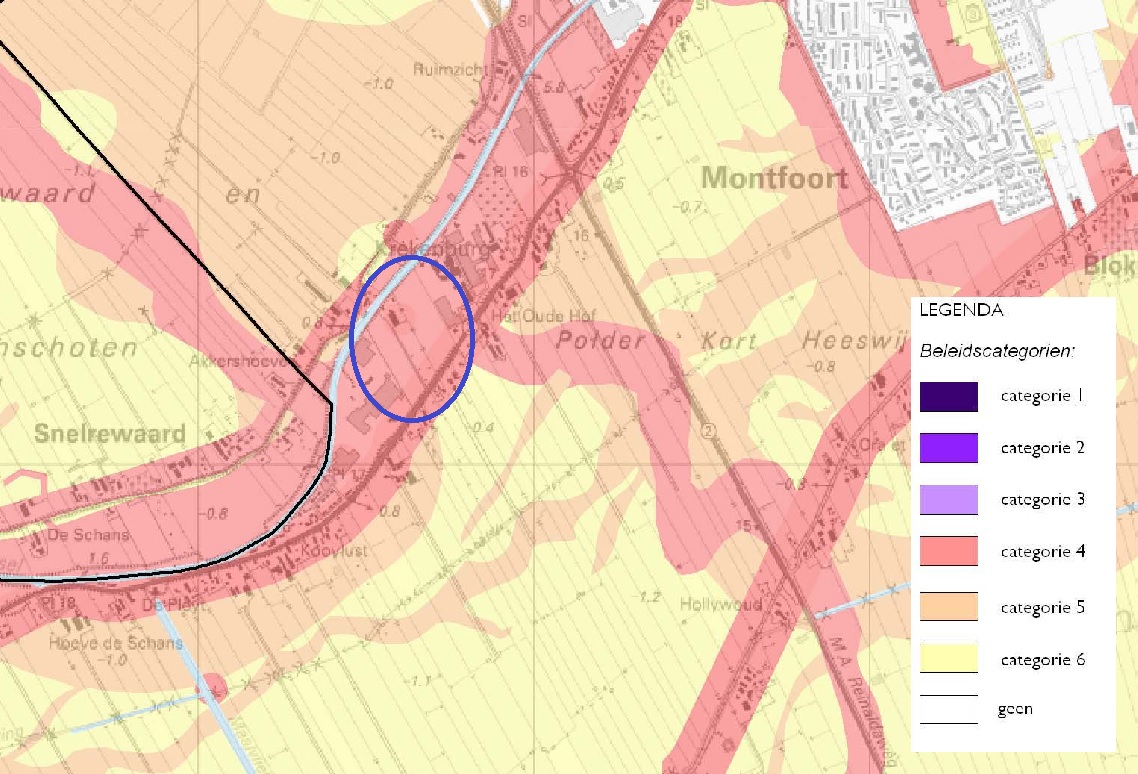
Task: Click the 'Hoeve de Schans' label
Action: pyautogui.click(x=116, y=642)
